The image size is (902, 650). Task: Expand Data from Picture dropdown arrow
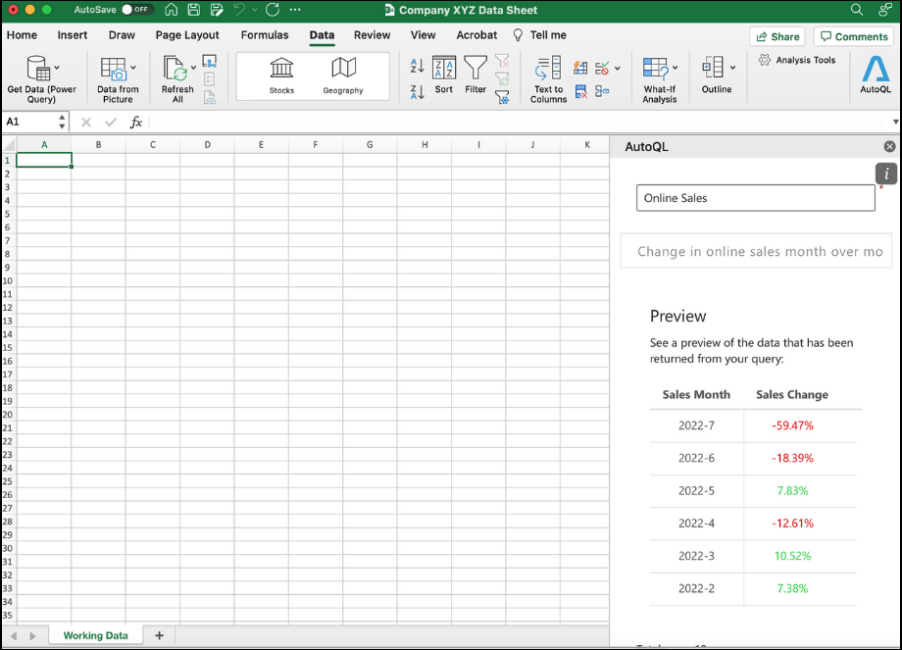133,68
